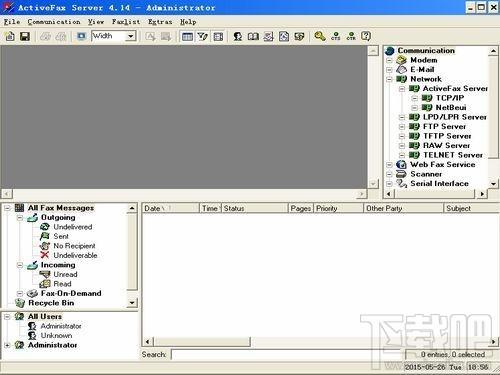Select NetBeui network entry
Viewport: 500px width, 375px height.
(x=451, y=108)
